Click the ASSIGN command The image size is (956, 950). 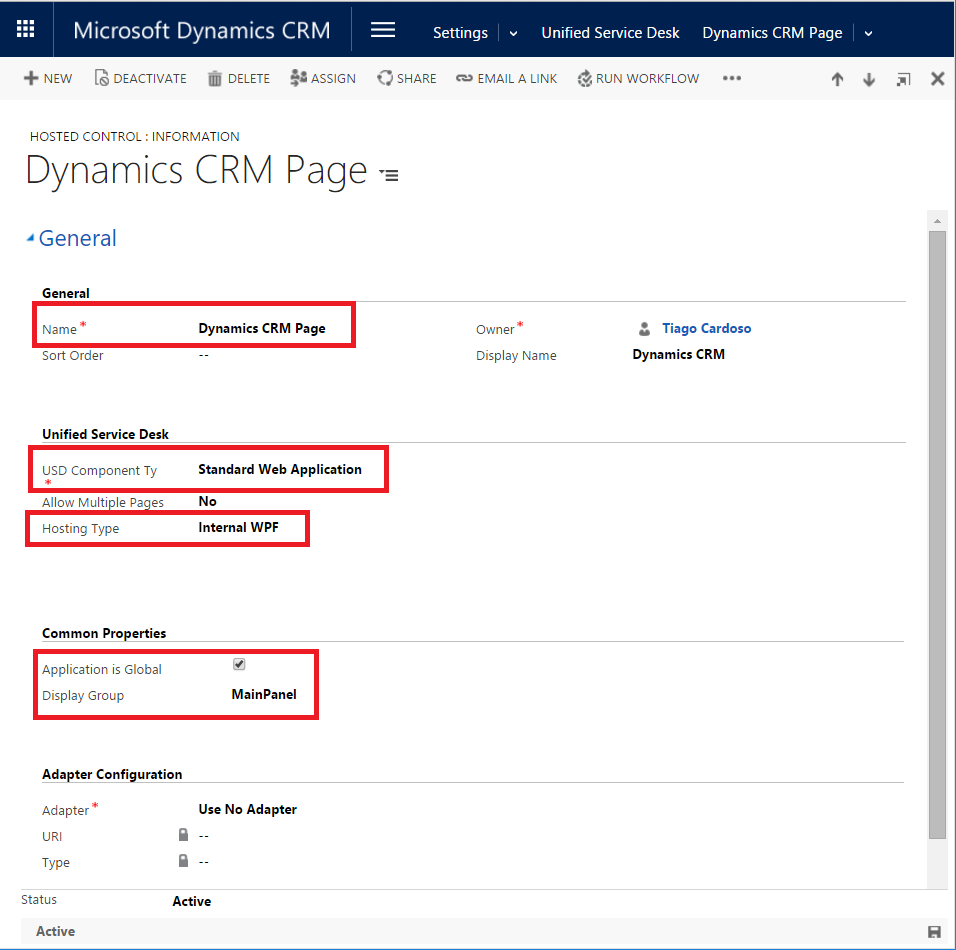[323, 78]
